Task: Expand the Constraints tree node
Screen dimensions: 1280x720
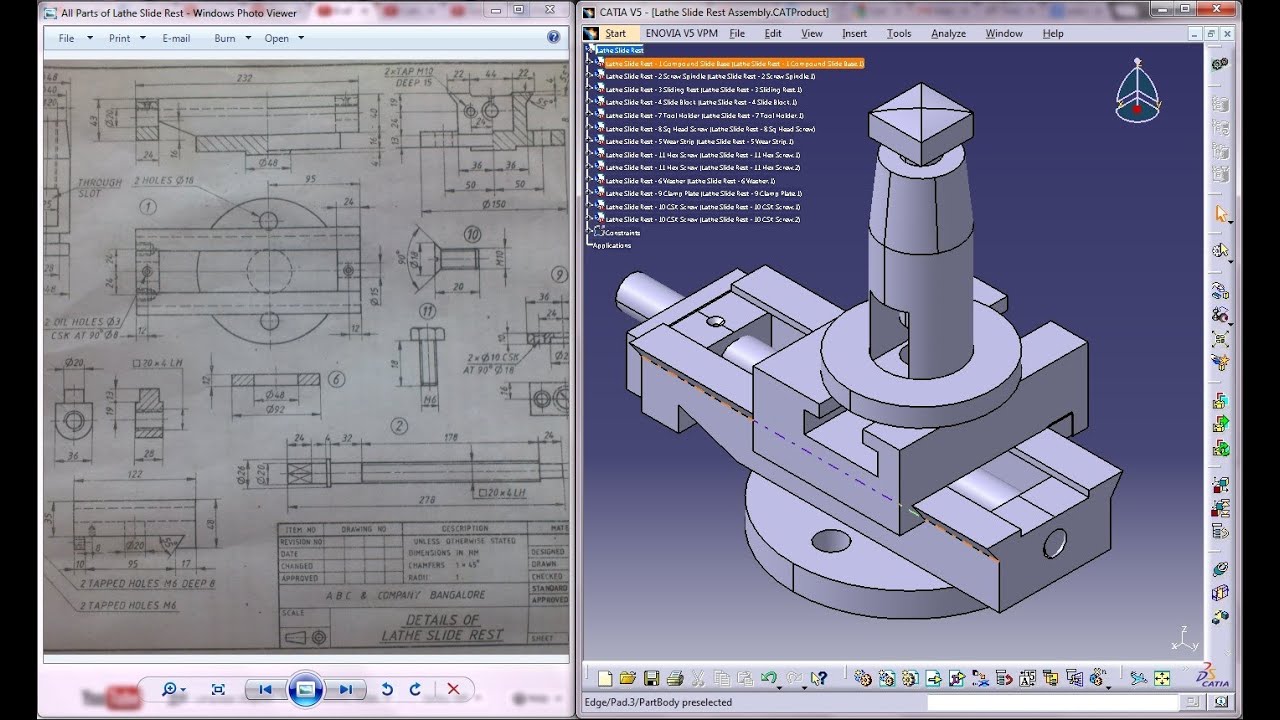Action: [x=591, y=232]
